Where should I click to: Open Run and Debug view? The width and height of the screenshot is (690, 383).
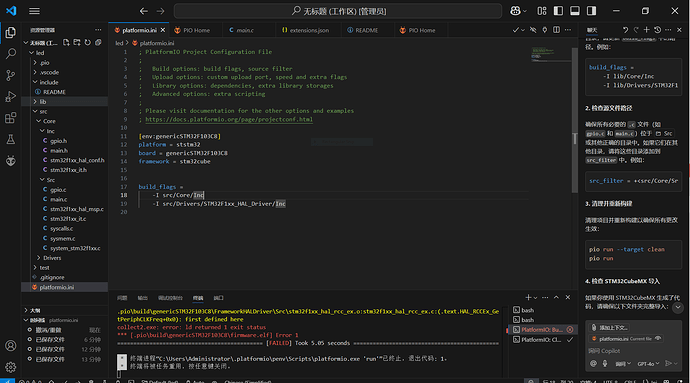(x=11, y=96)
